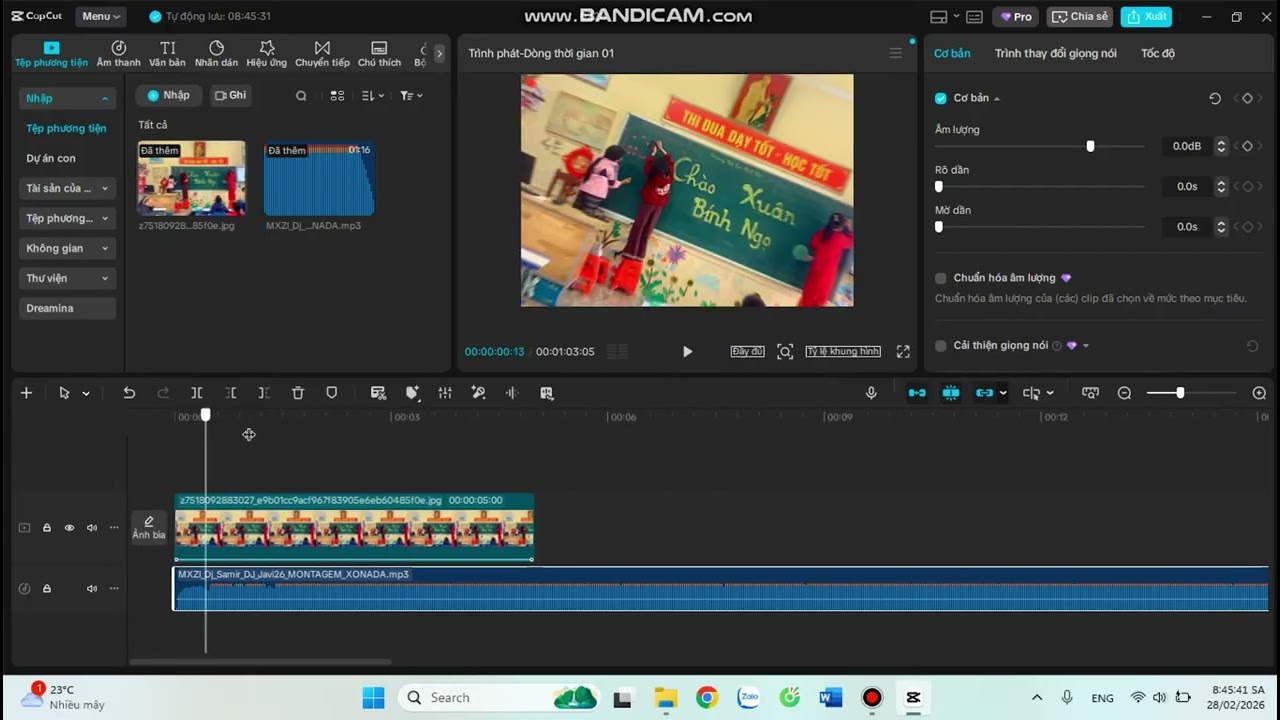Click the timeline zoom in magnifier
Screen dimensions: 1280x720
(x=1259, y=393)
